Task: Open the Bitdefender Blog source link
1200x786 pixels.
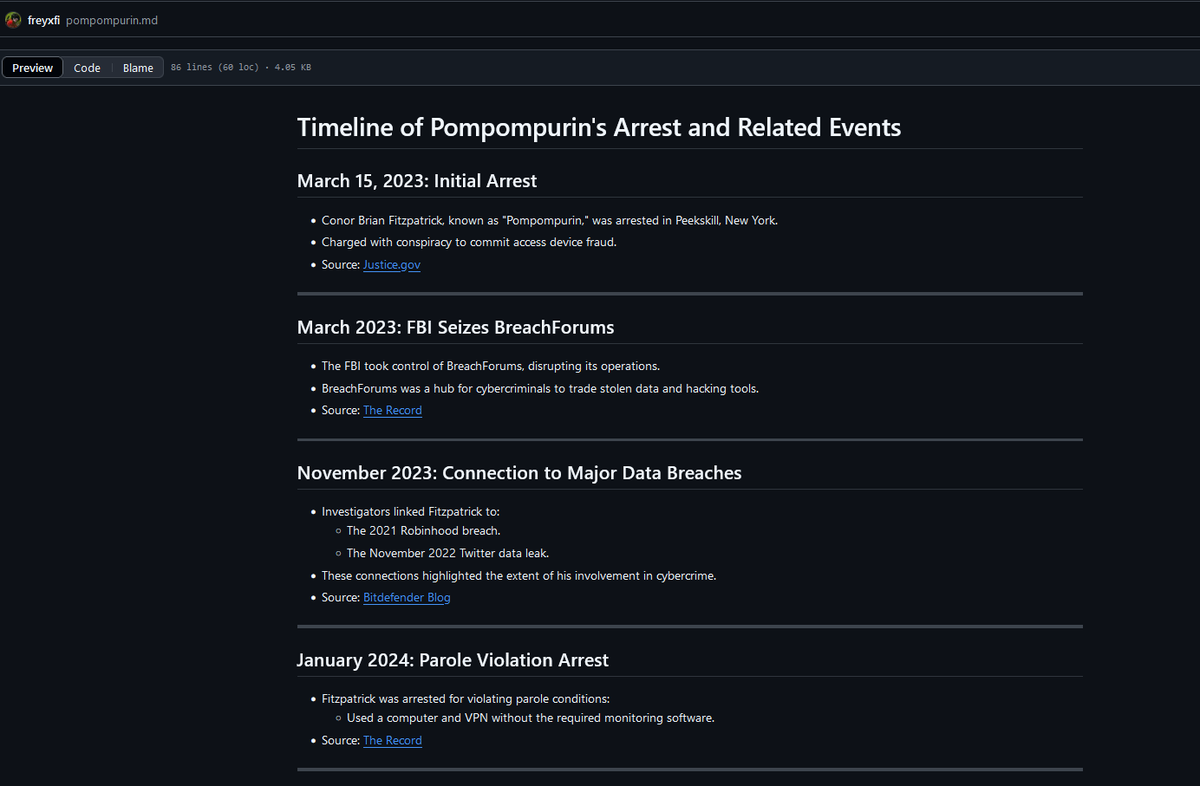Action: [407, 598]
